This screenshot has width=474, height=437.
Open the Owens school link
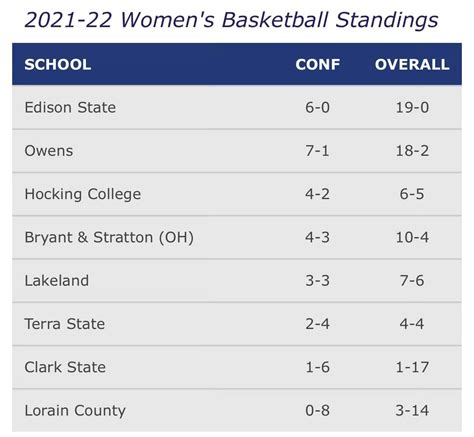click(49, 151)
